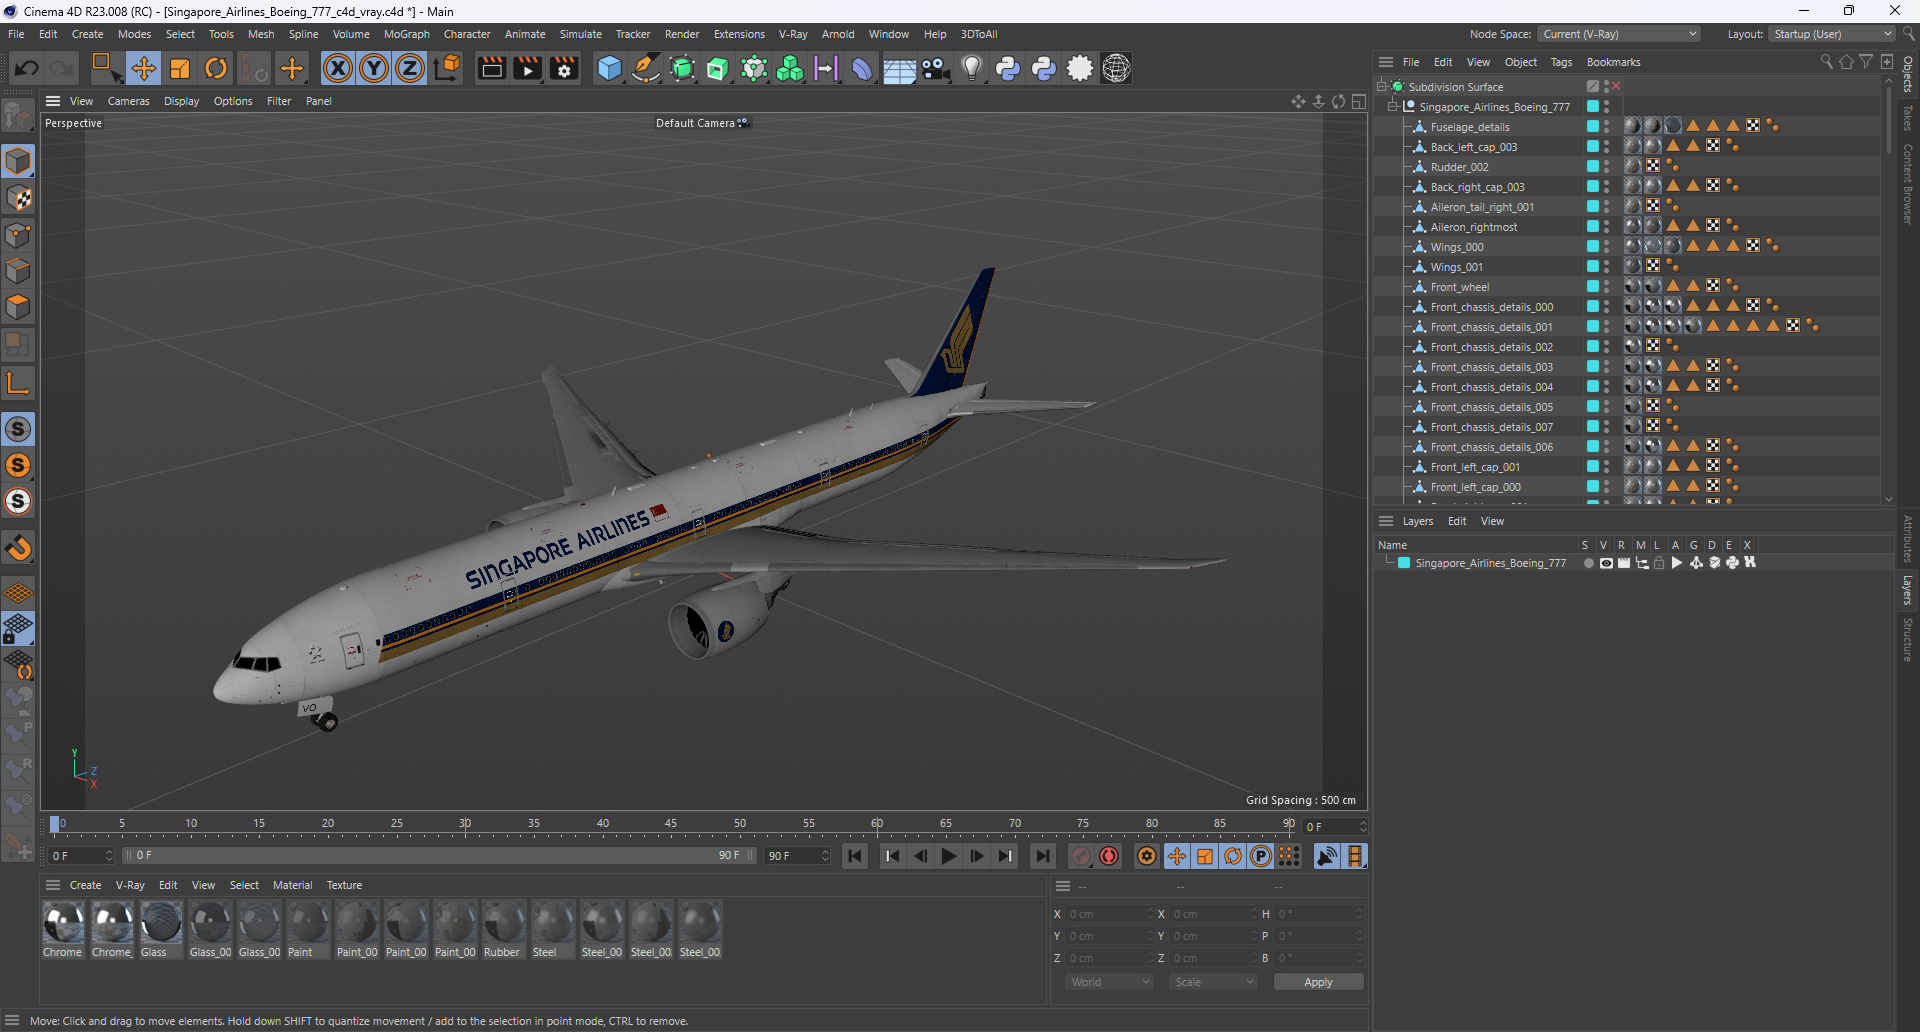Open the Spline Pen tool
Screen dimensions: 1920x1032
tap(646, 68)
